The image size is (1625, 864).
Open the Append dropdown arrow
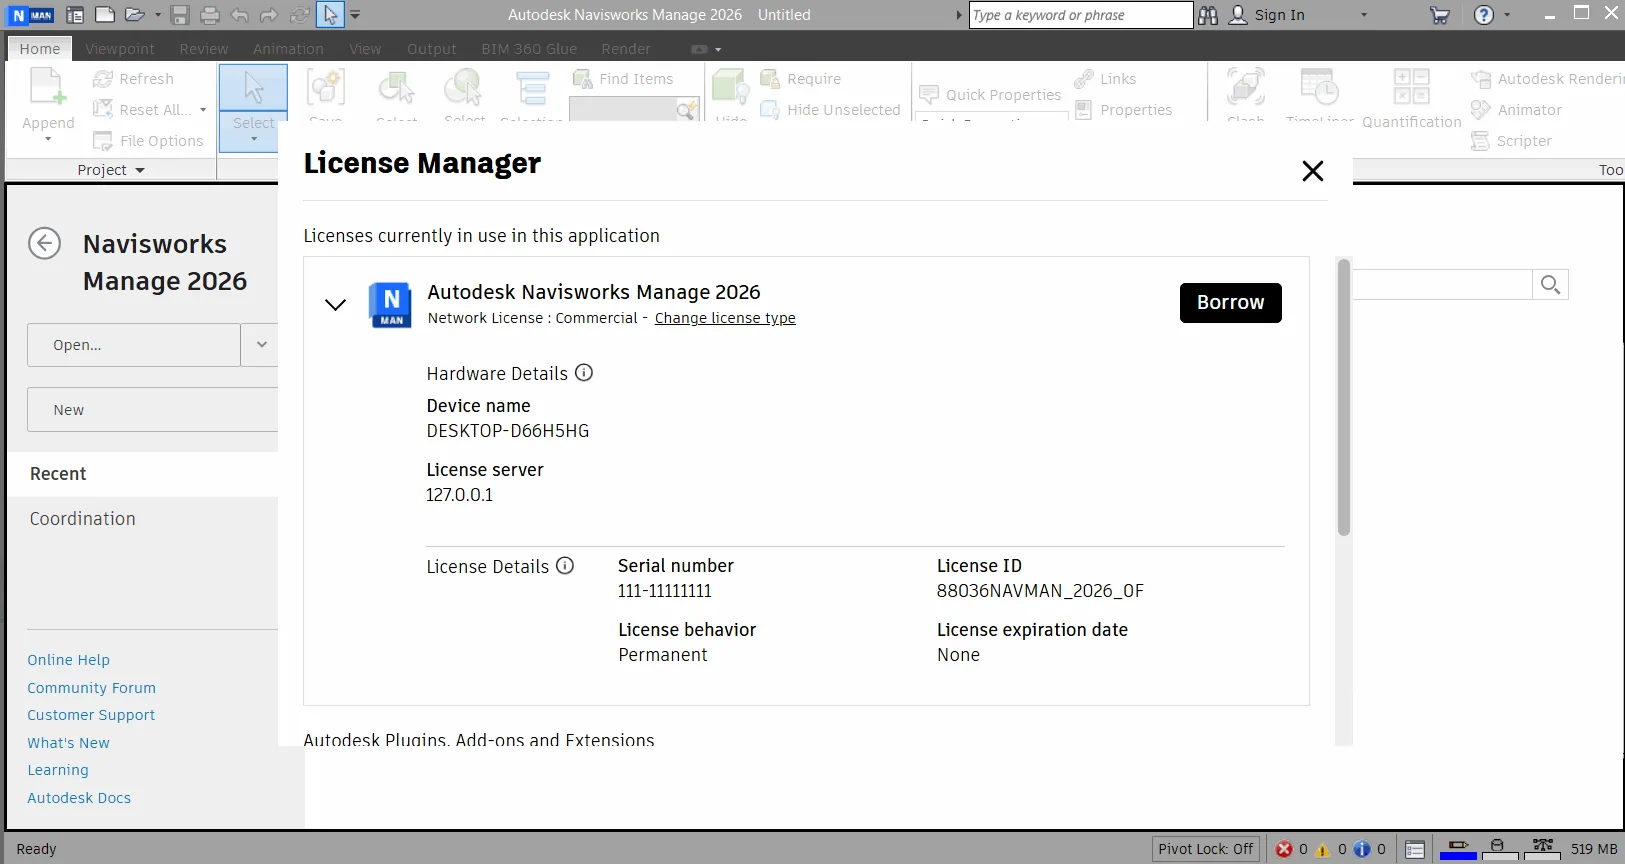pos(48,139)
